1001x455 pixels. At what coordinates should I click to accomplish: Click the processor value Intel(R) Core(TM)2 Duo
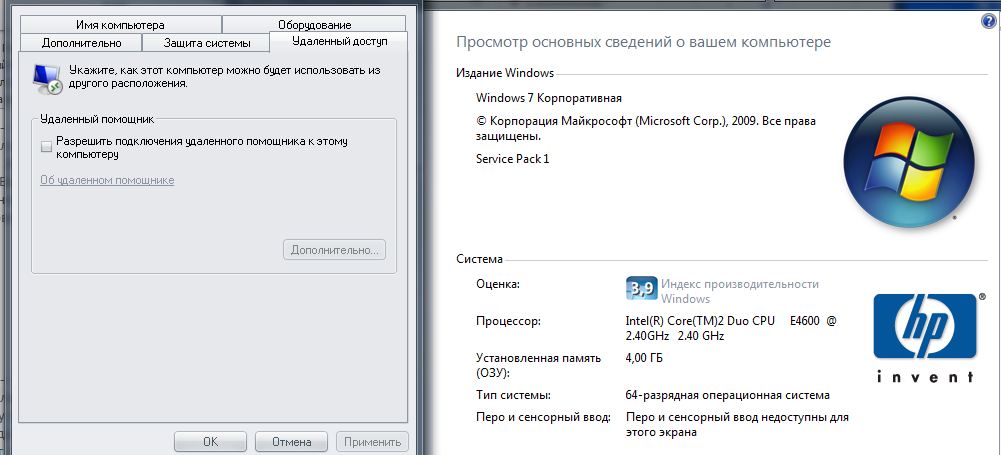point(730,328)
